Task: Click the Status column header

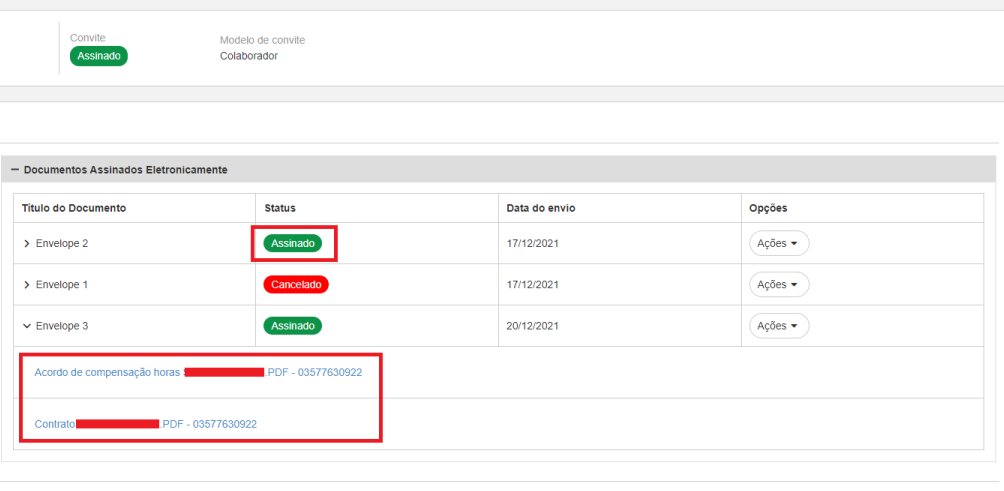Action: (x=280, y=208)
